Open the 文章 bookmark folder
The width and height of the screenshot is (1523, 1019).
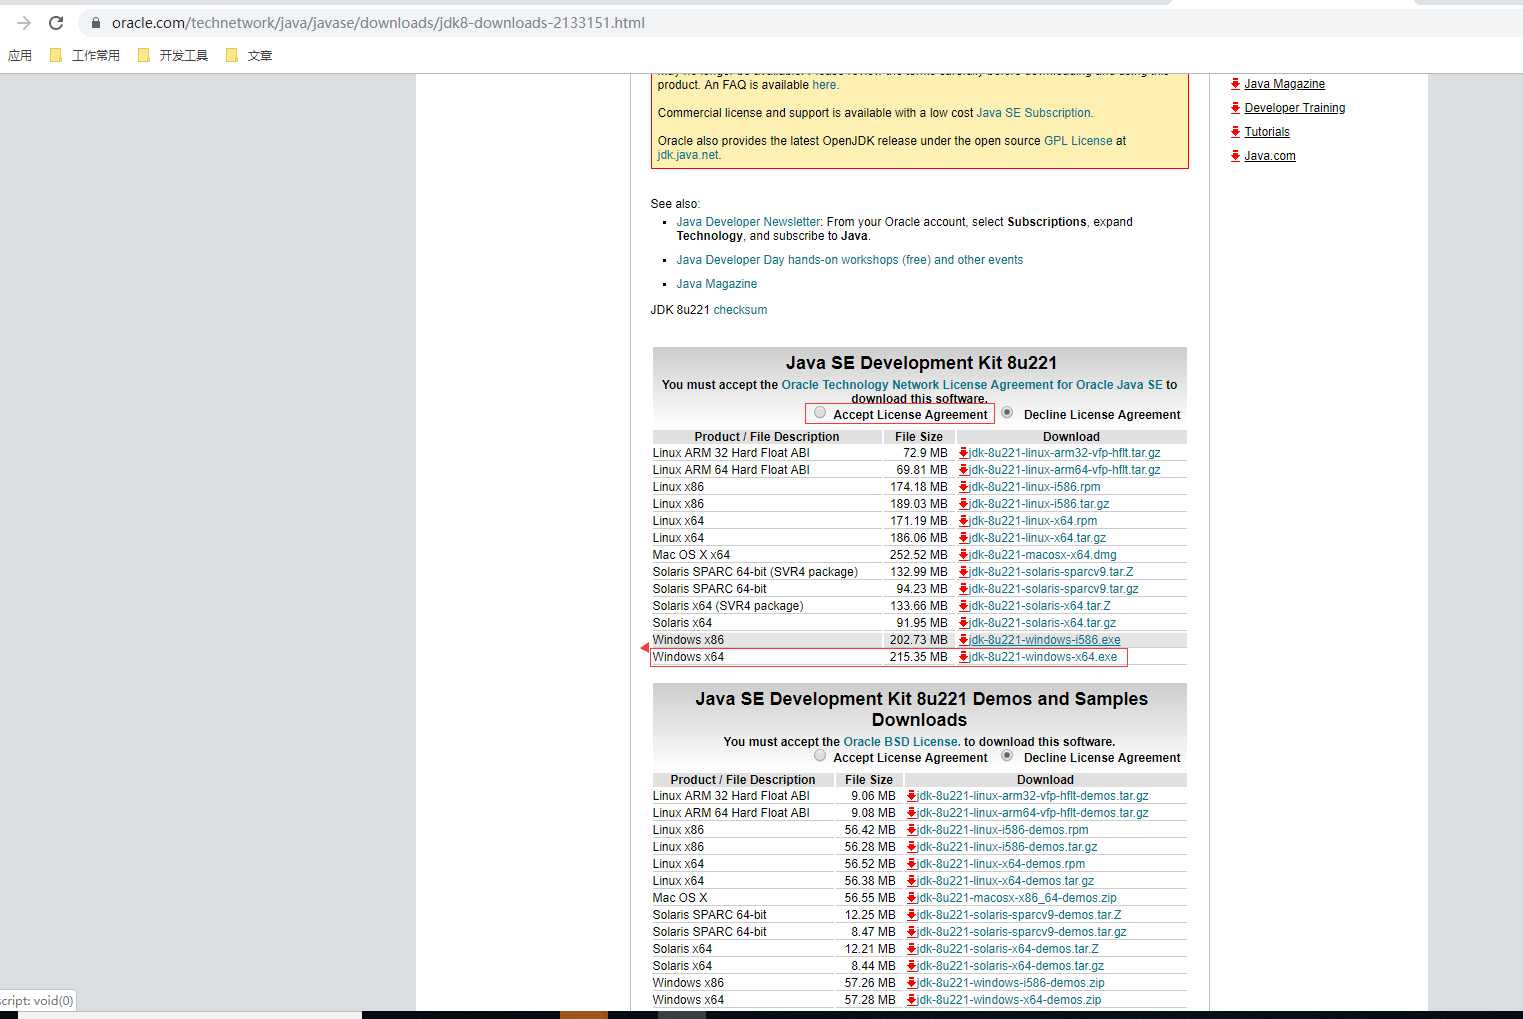[249, 55]
